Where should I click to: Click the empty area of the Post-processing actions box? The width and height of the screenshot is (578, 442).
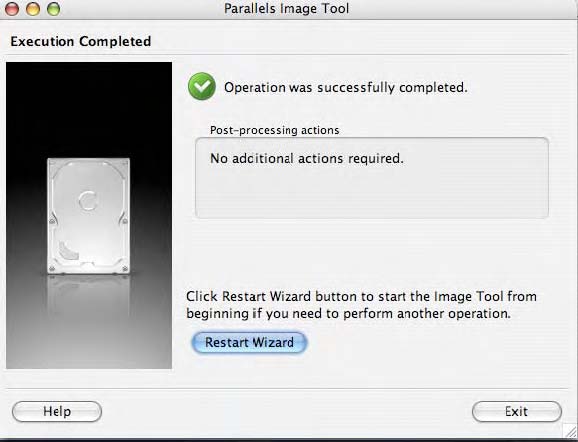[x=372, y=194]
